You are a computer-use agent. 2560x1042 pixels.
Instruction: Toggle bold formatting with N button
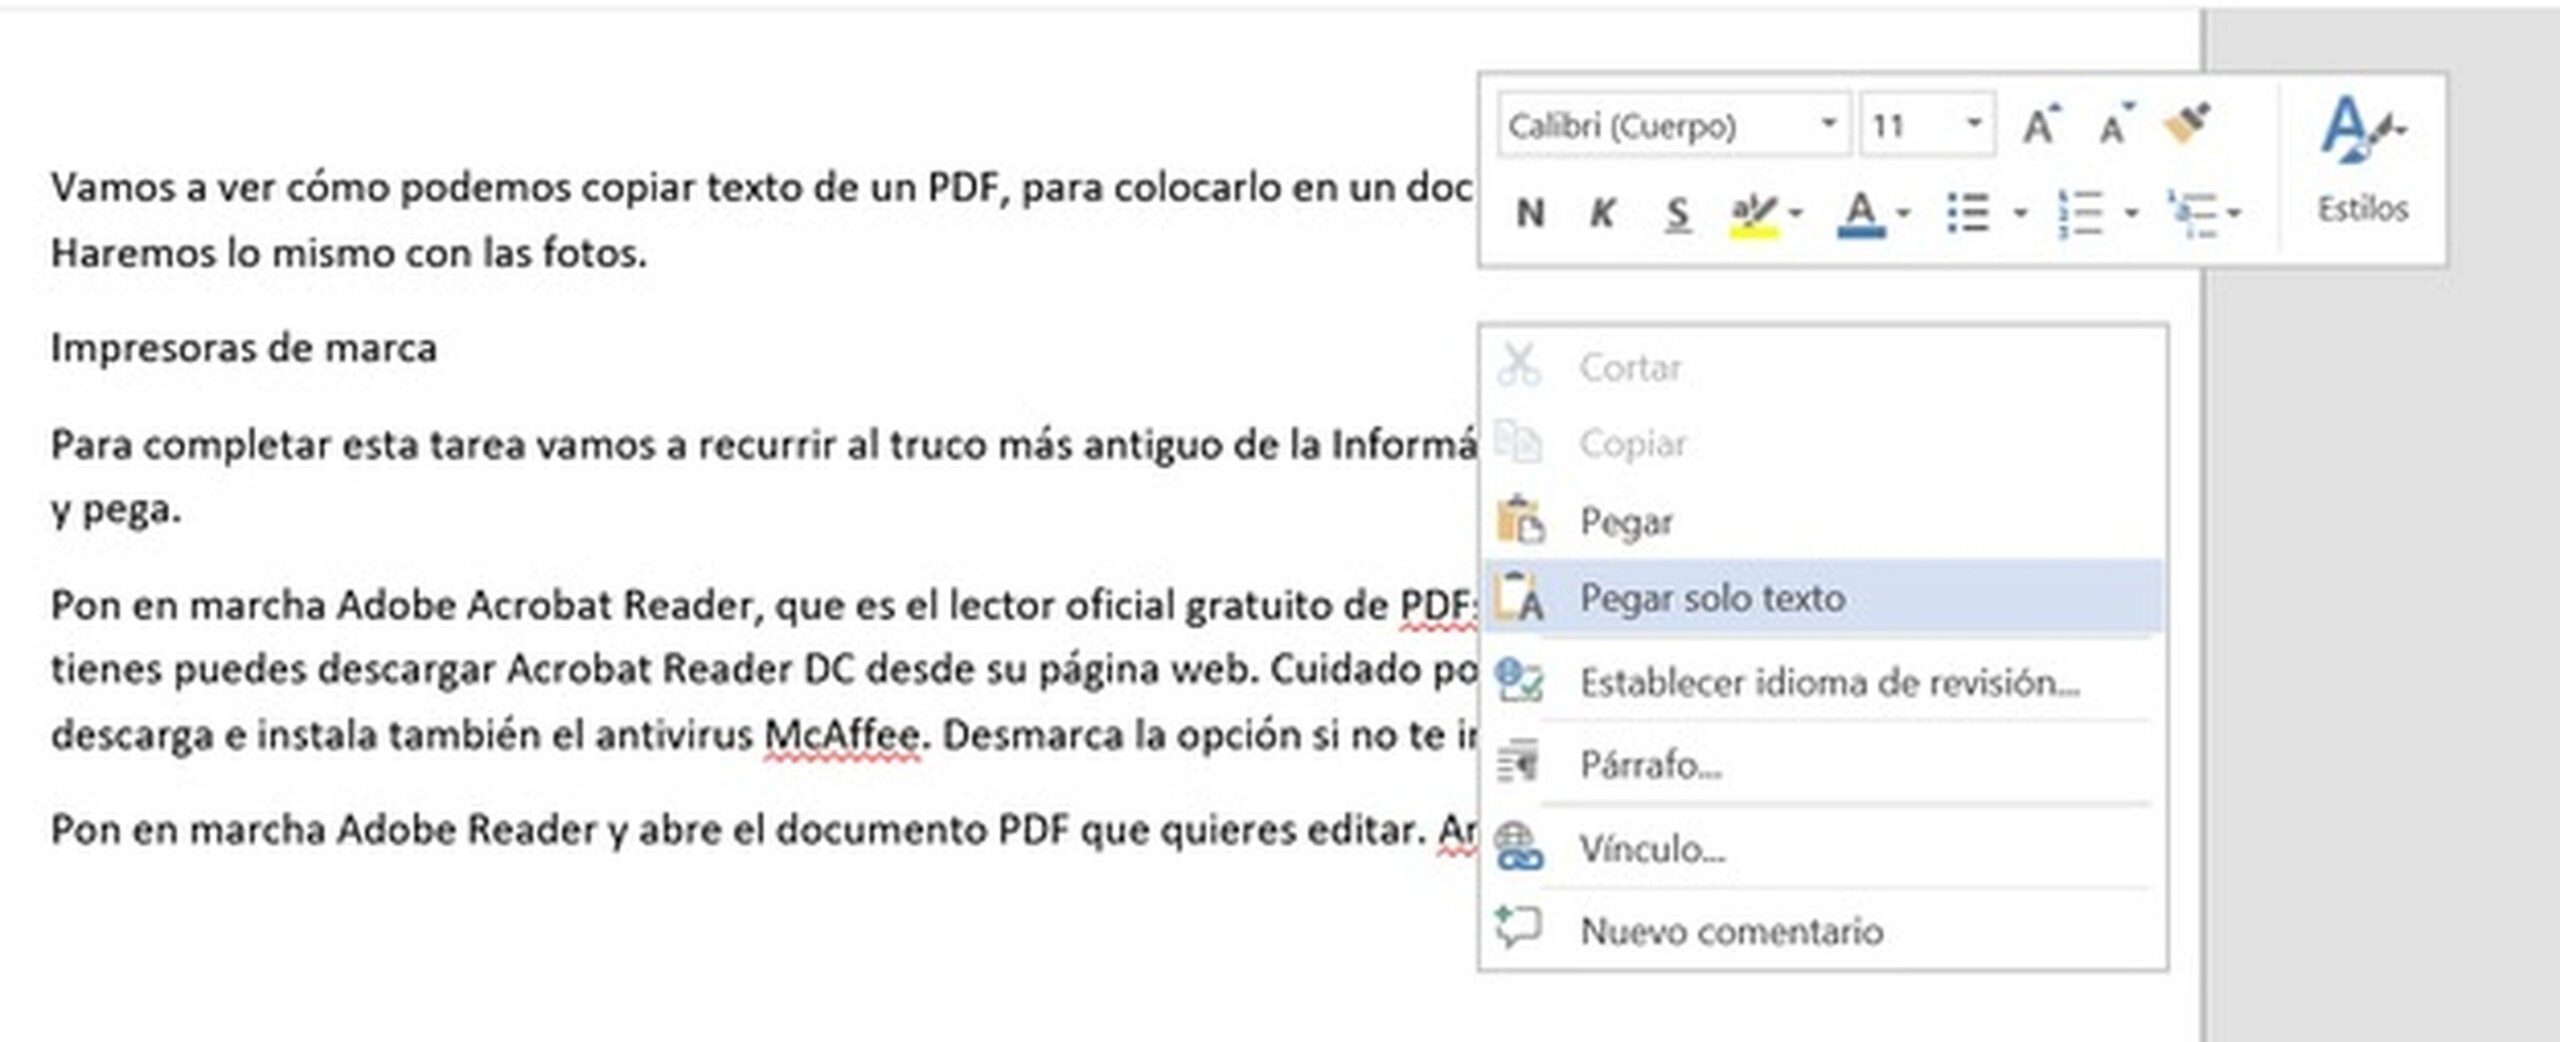(x=1530, y=213)
